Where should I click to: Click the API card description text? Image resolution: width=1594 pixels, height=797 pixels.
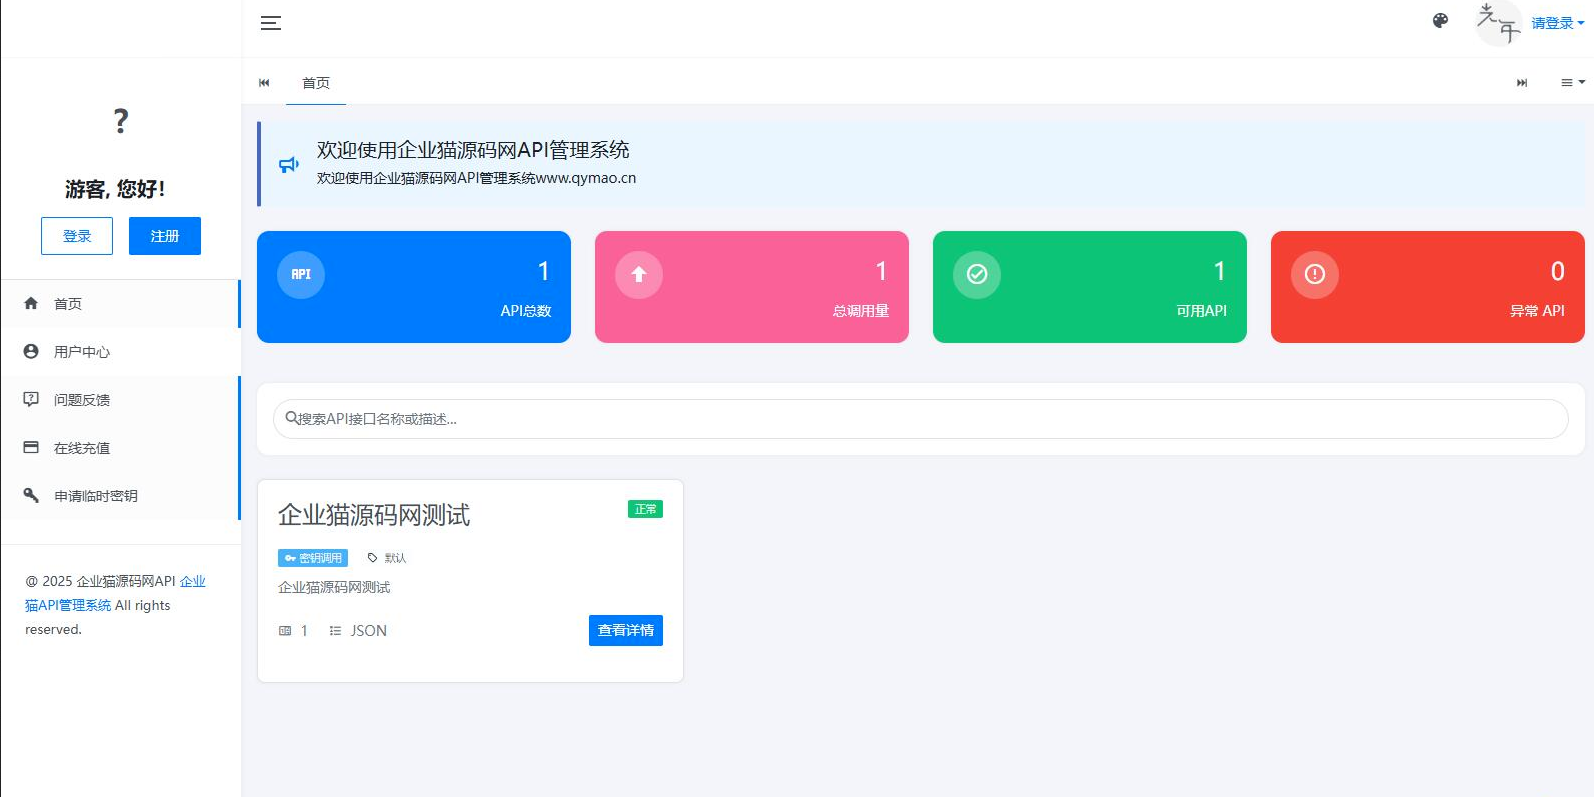(x=334, y=587)
